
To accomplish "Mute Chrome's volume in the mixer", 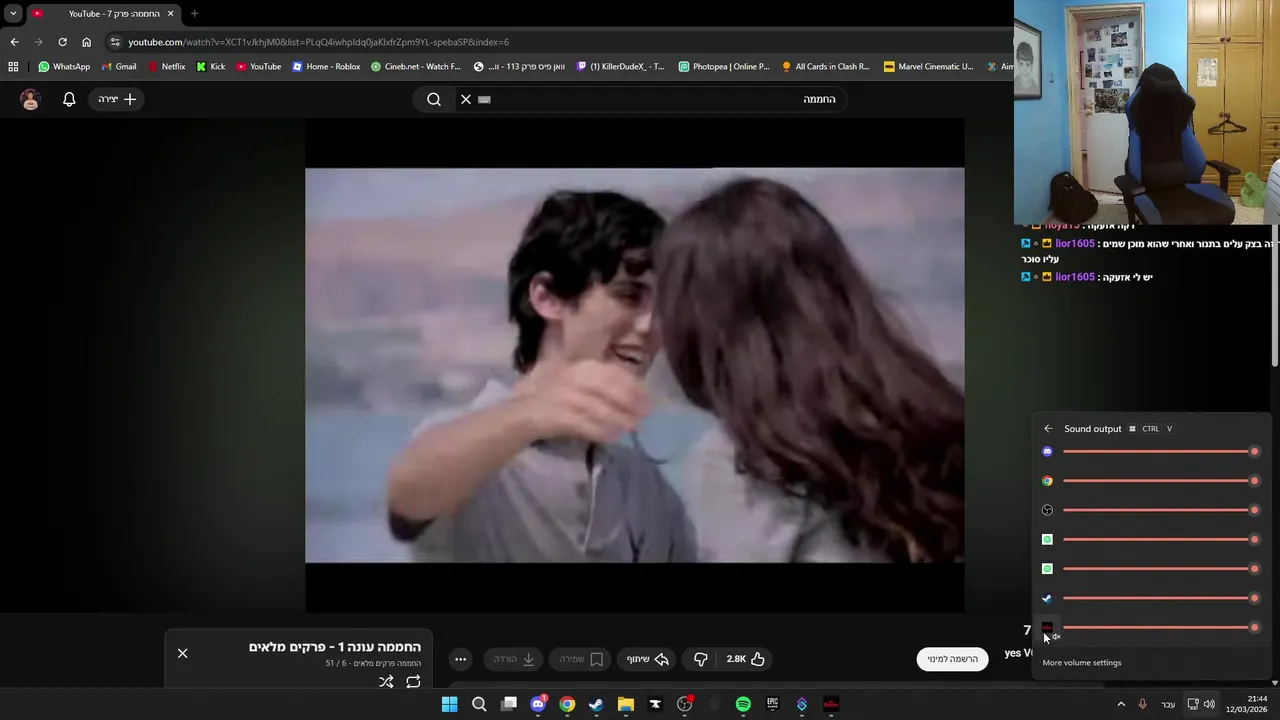I will pyautogui.click(x=1047, y=481).
